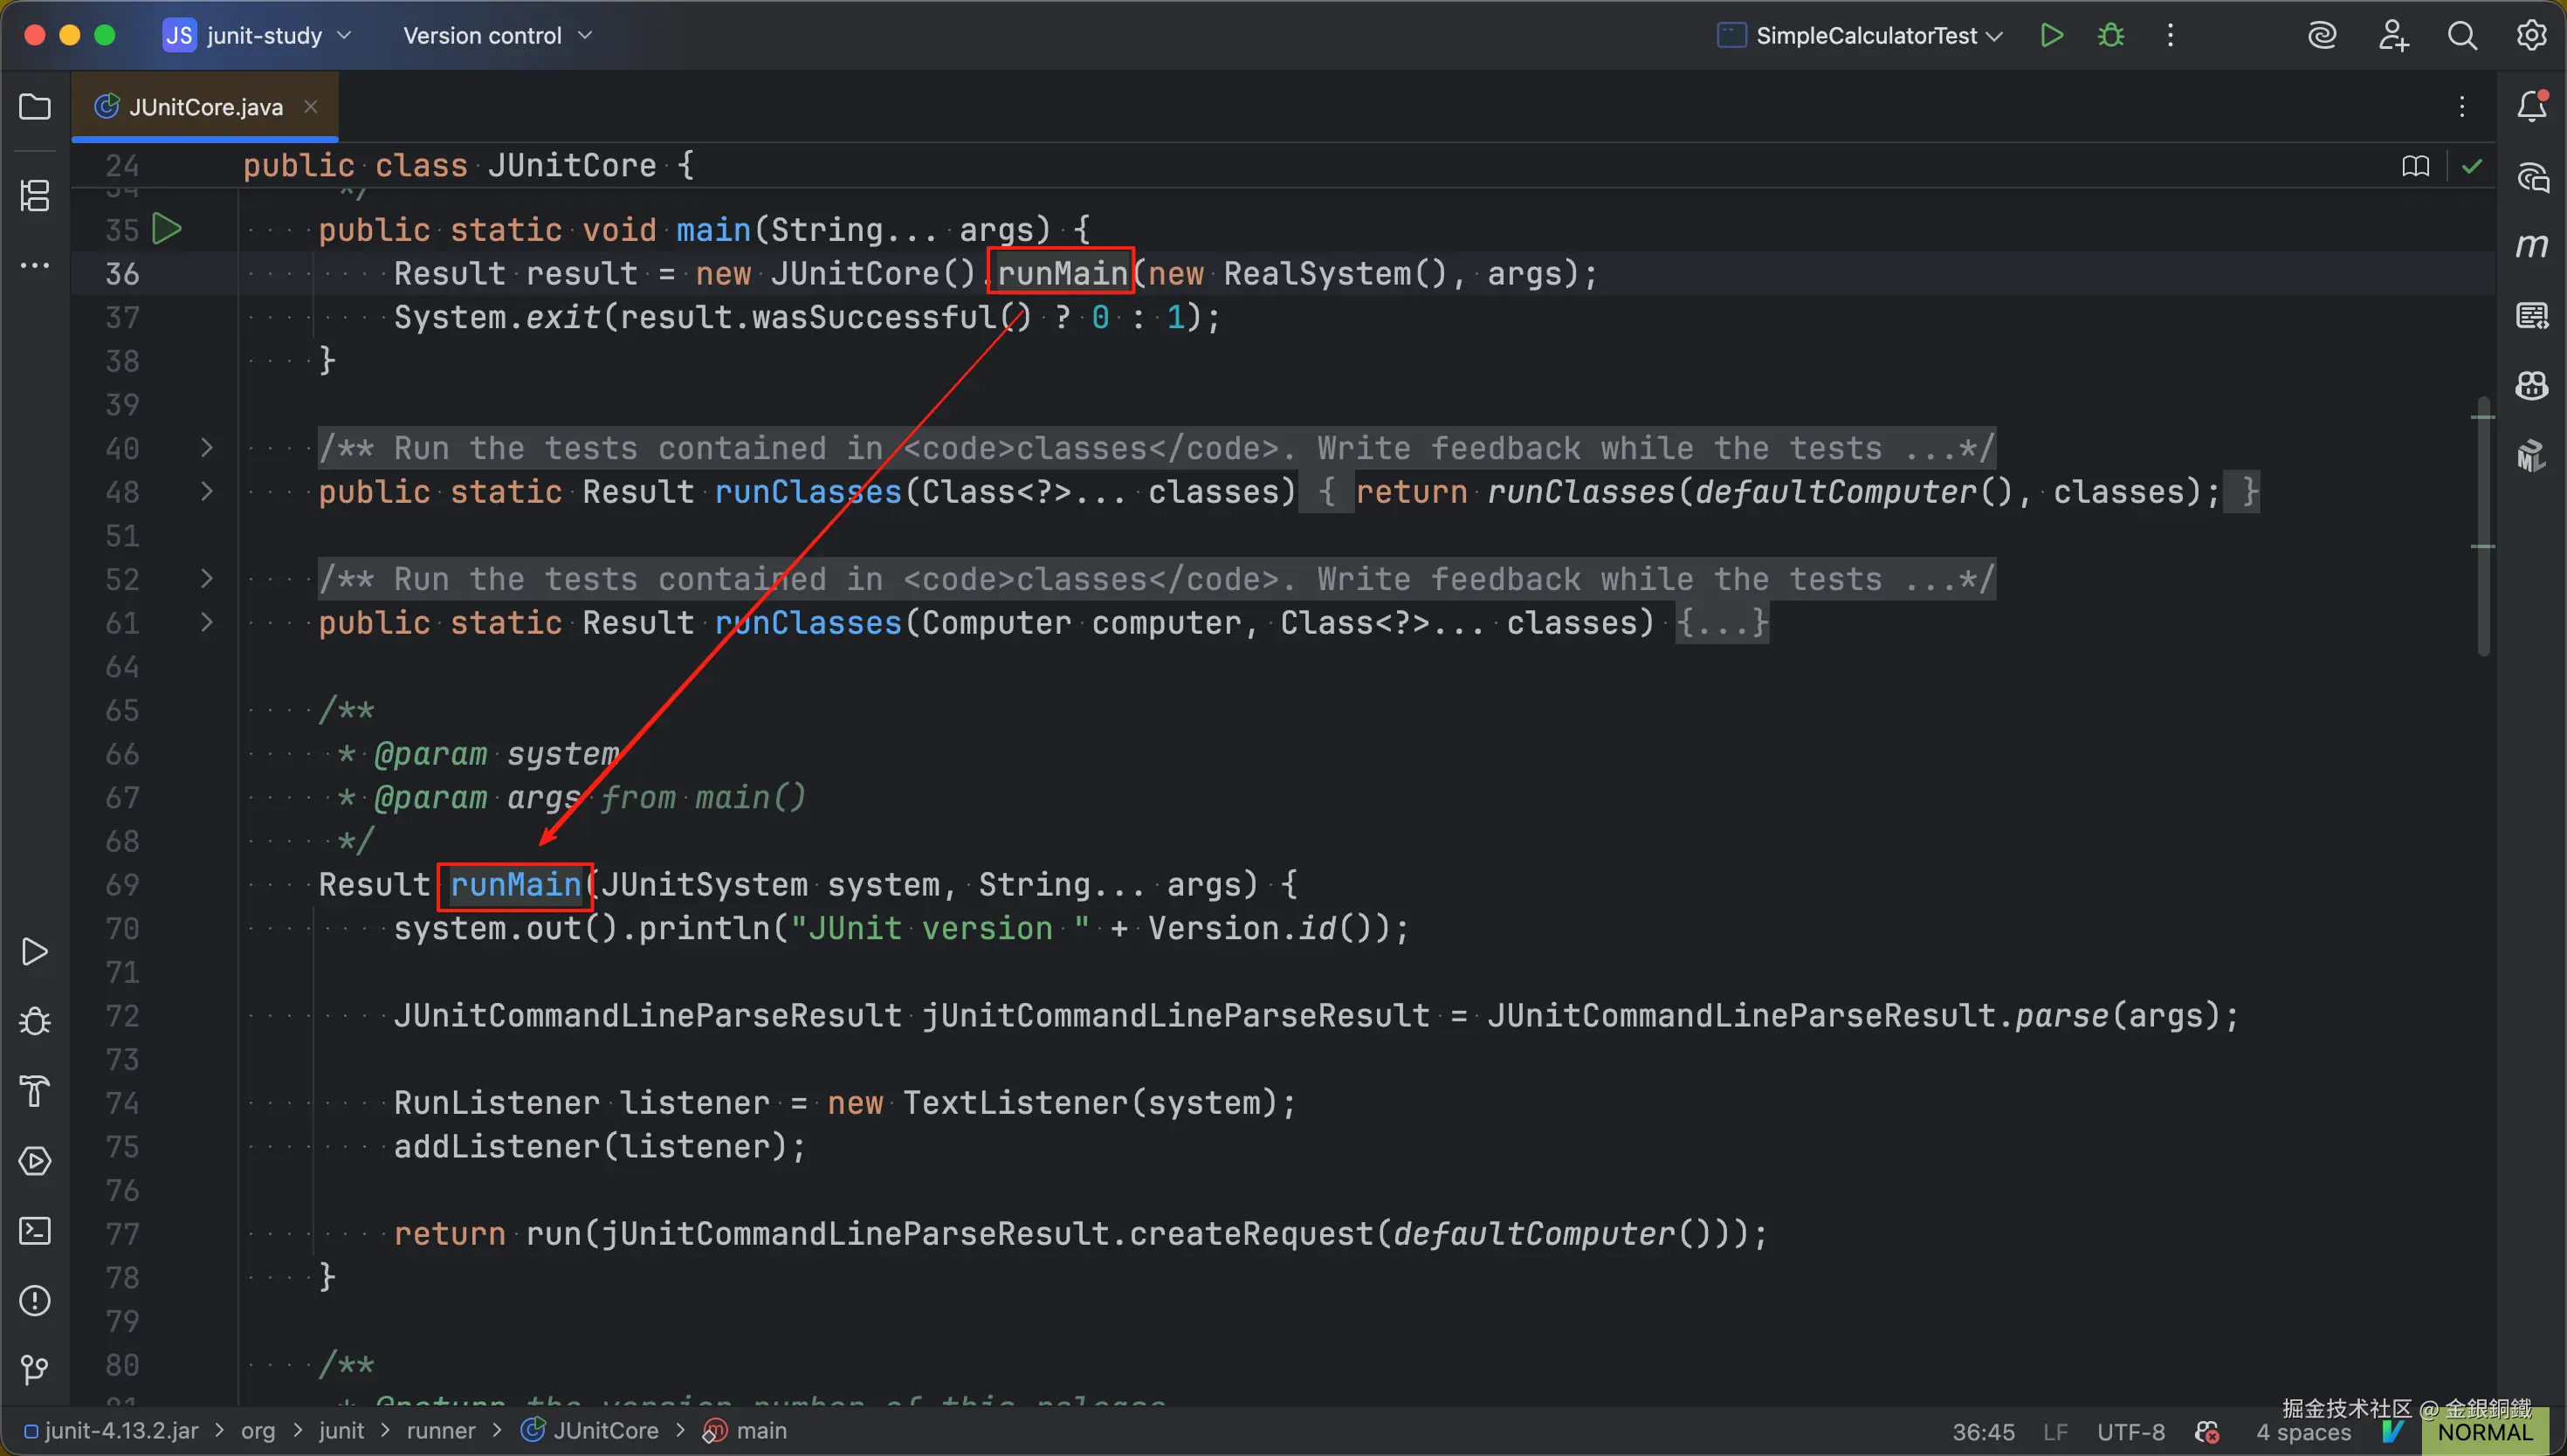Click the green inspections checkmark widget
The width and height of the screenshot is (2567, 1456).
[x=2472, y=166]
